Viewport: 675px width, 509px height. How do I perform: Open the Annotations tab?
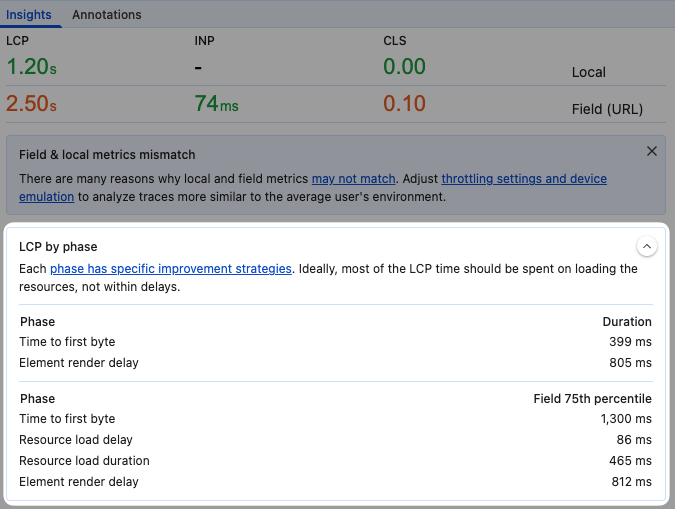(107, 15)
